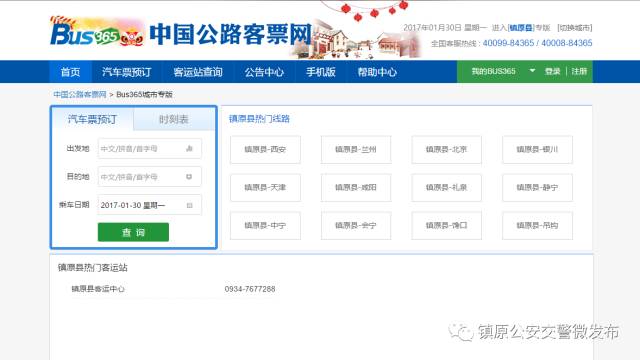This screenshot has width=640, height=360.
Task: Open 公告中心 menu item
Action: point(264,72)
